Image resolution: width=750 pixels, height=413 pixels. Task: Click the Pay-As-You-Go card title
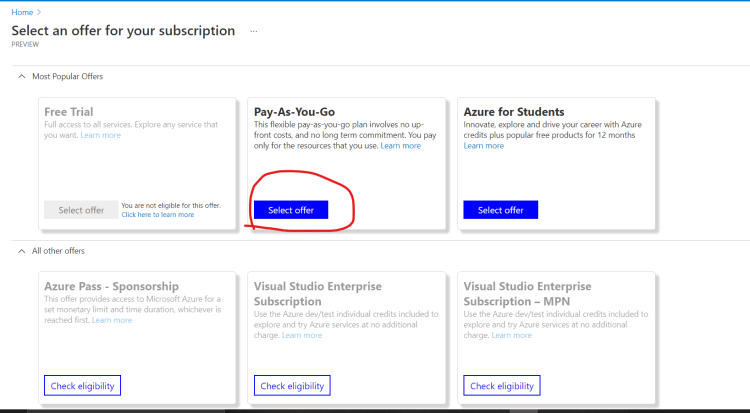coord(294,112)
